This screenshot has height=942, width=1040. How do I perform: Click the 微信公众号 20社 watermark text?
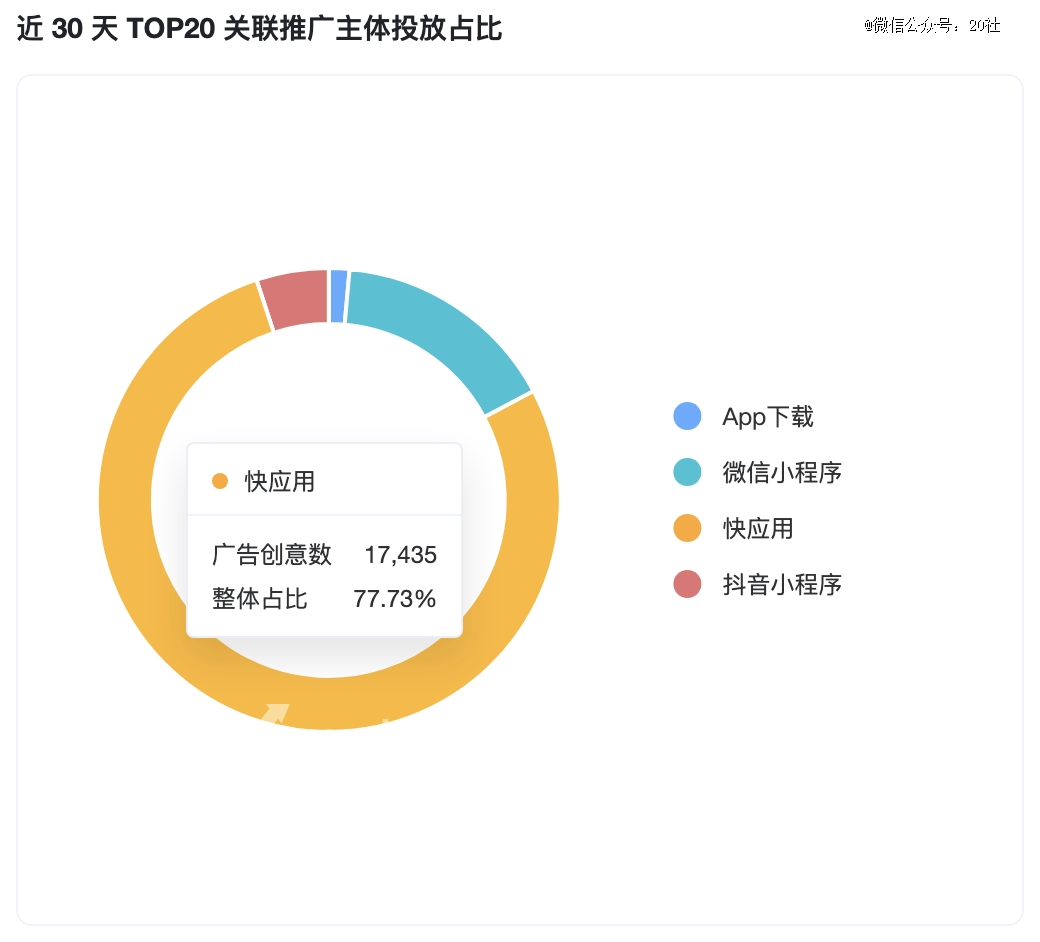(932, 25)
